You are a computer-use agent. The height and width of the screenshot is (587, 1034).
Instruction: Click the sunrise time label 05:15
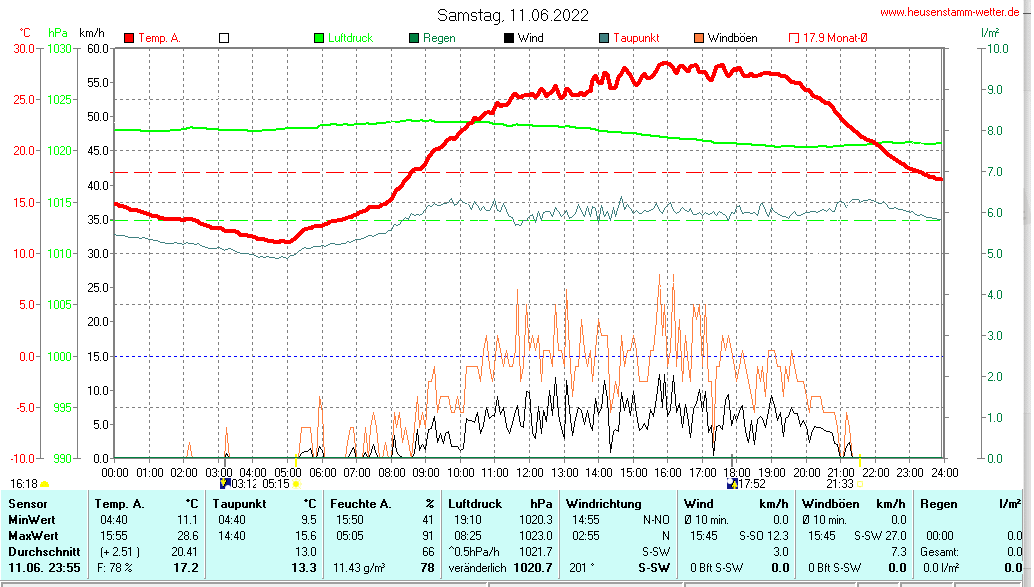(273, 484)
